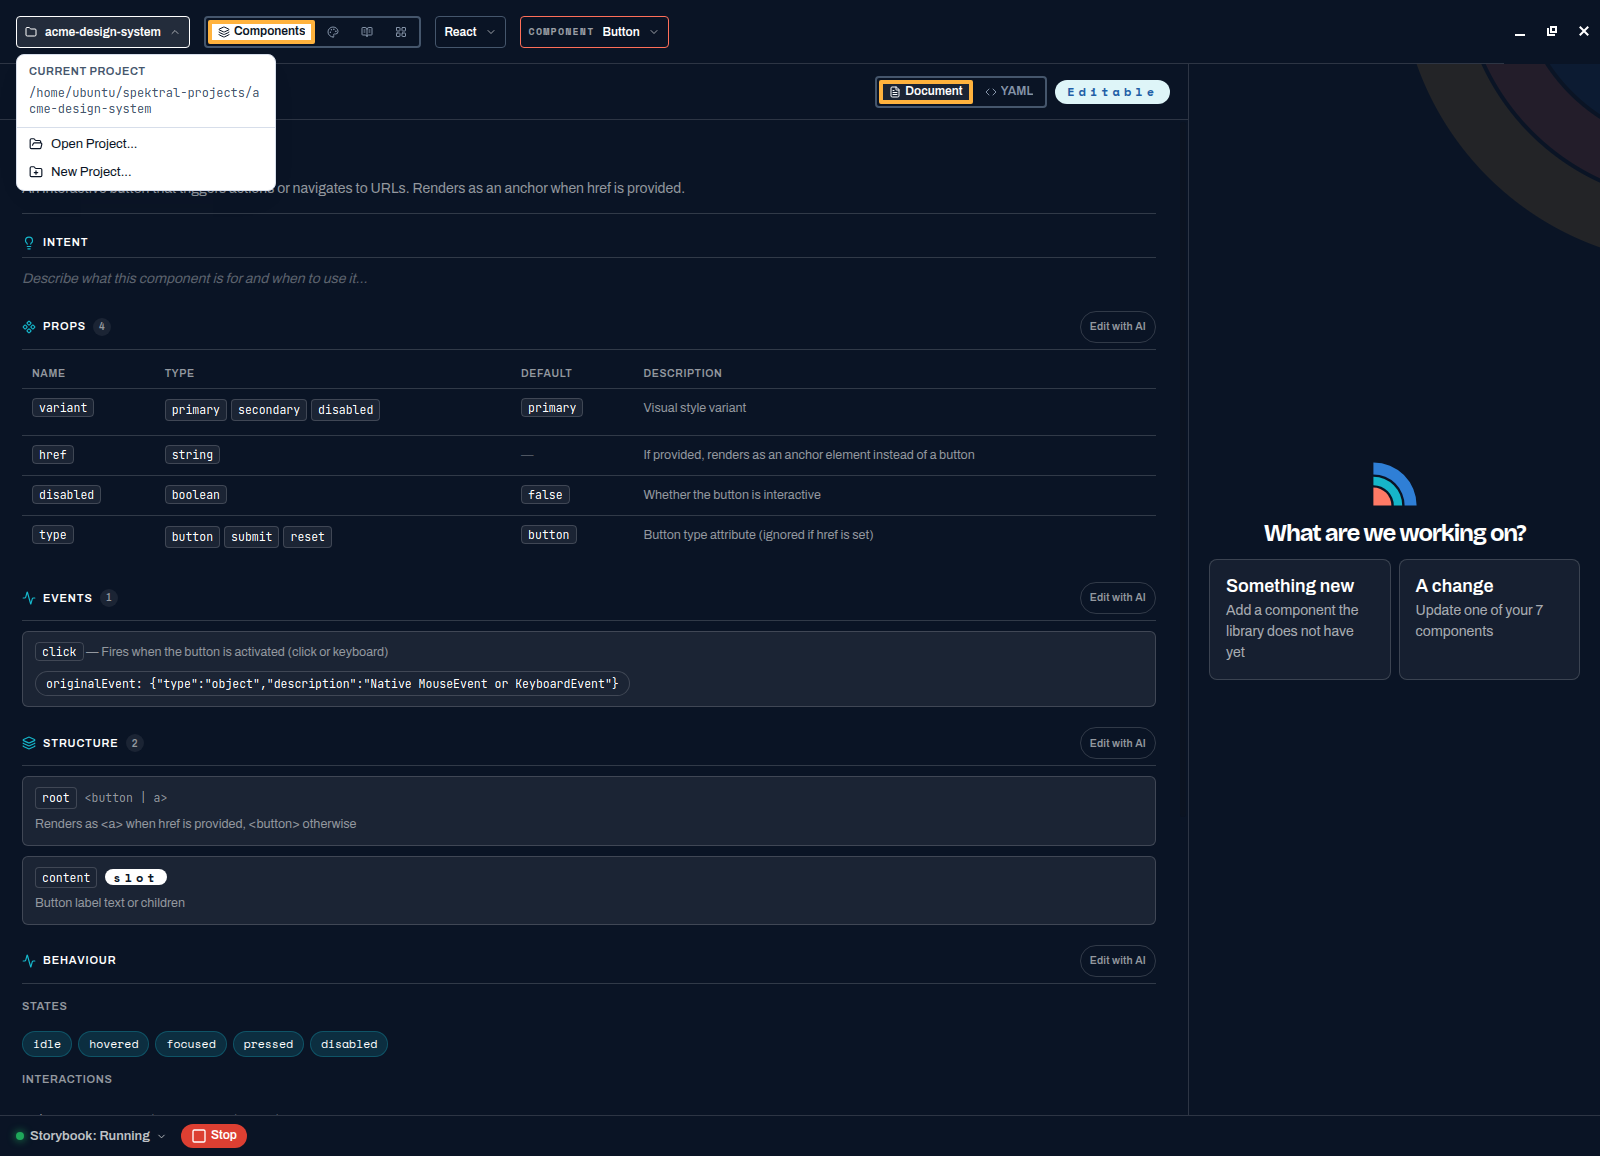Minimize the application window
This screenshot has height=1156, width=1600.
click(x=1520, y=32)
